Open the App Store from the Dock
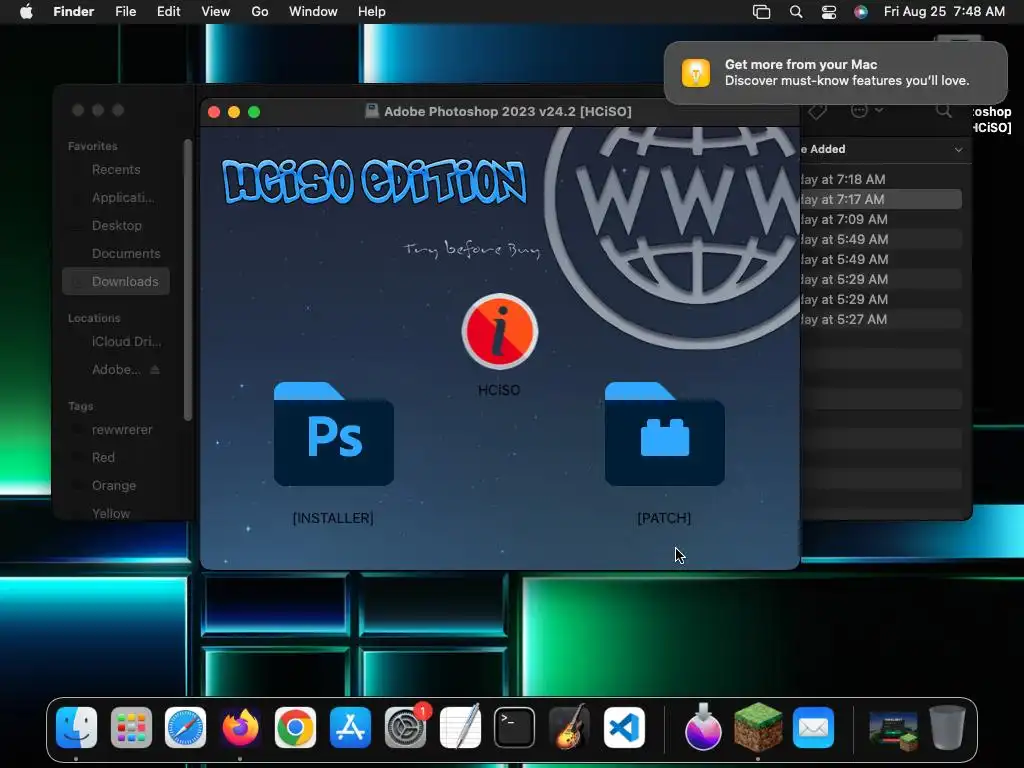 350,727
